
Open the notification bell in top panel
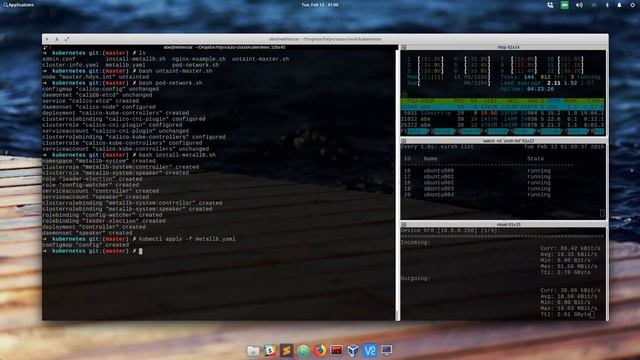[619, 5]
